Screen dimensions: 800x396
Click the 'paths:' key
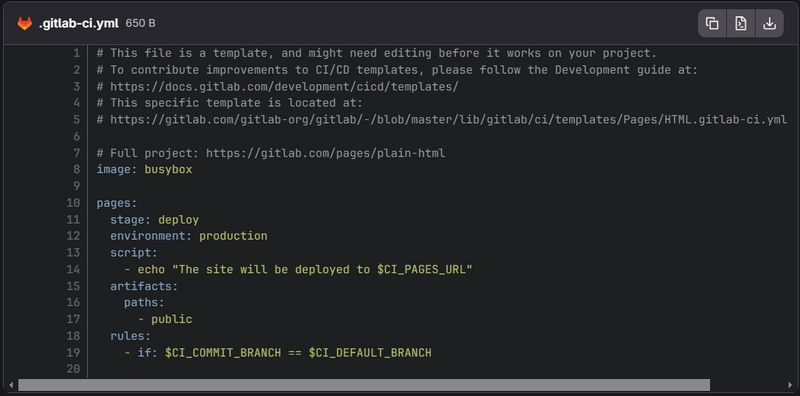click(x=144, y=303)
